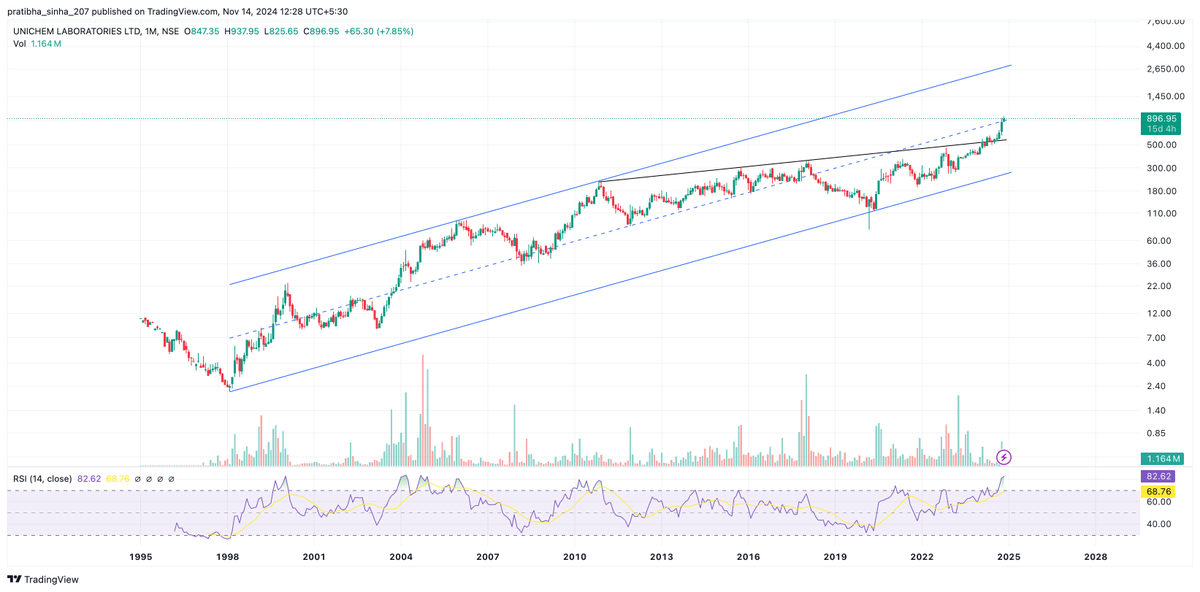
Task: Click the volume value tag 1.164M
Action: pos(1163,457)
